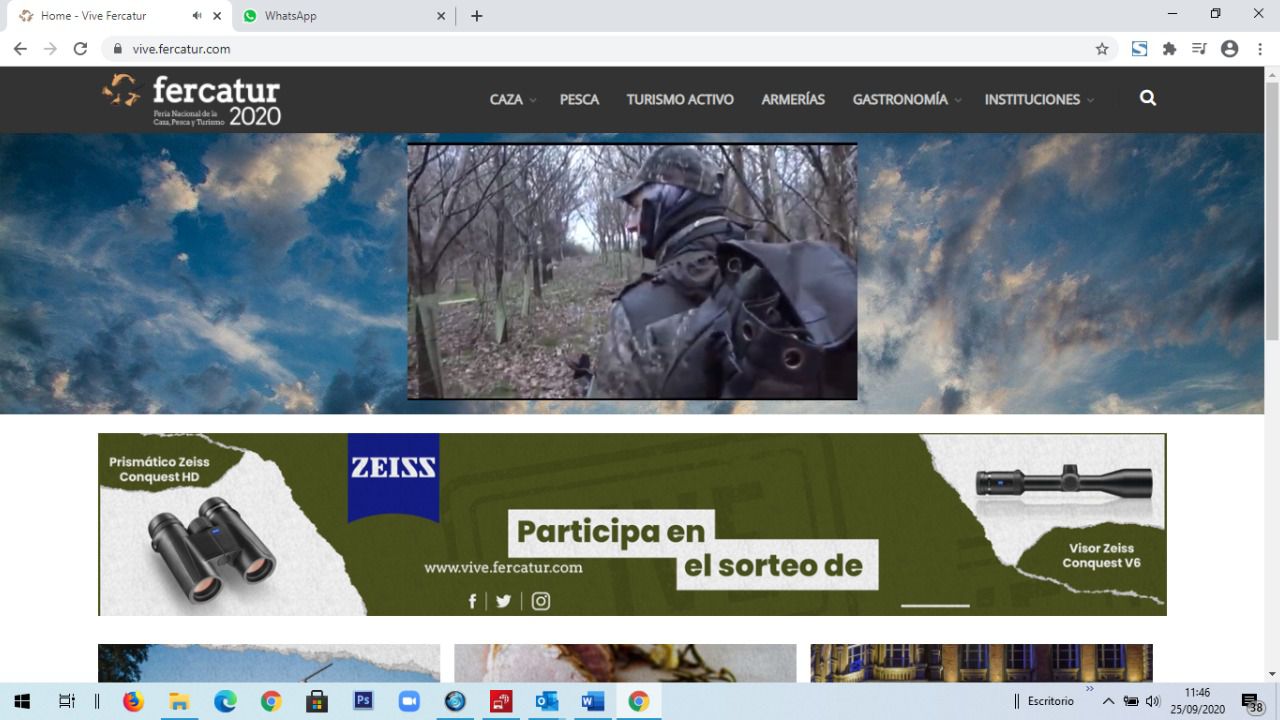Open the Chrome extensions puzzle icon
Viewport: 1280px width, 720px height.
point(1169,48)
